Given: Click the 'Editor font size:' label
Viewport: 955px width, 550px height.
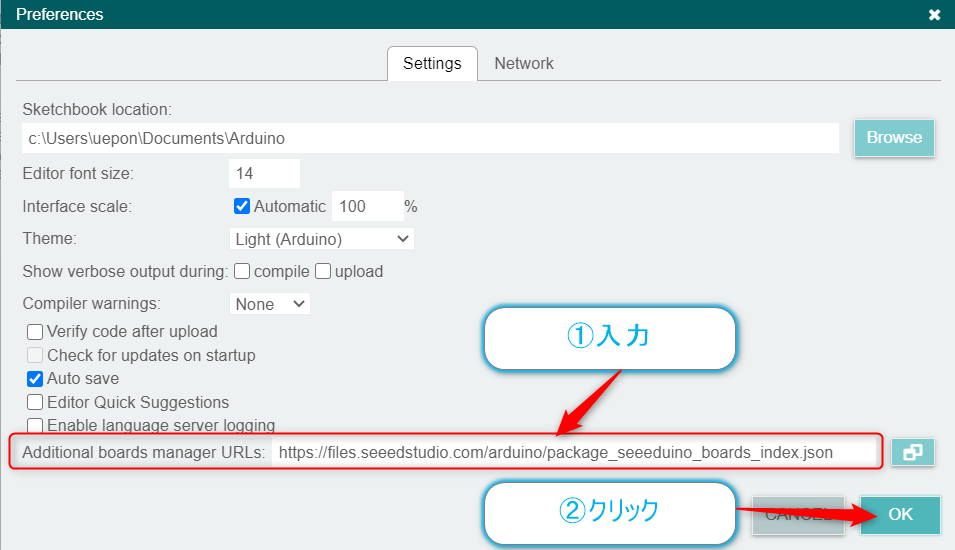Looking at the screenshot, I should (x=78, y=174).
